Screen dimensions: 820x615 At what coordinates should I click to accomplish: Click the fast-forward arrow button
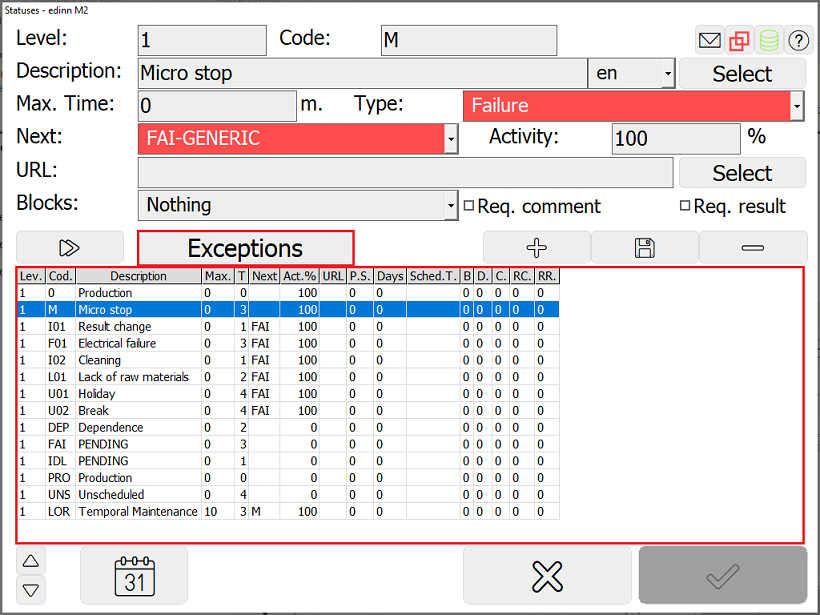point(70,247)
